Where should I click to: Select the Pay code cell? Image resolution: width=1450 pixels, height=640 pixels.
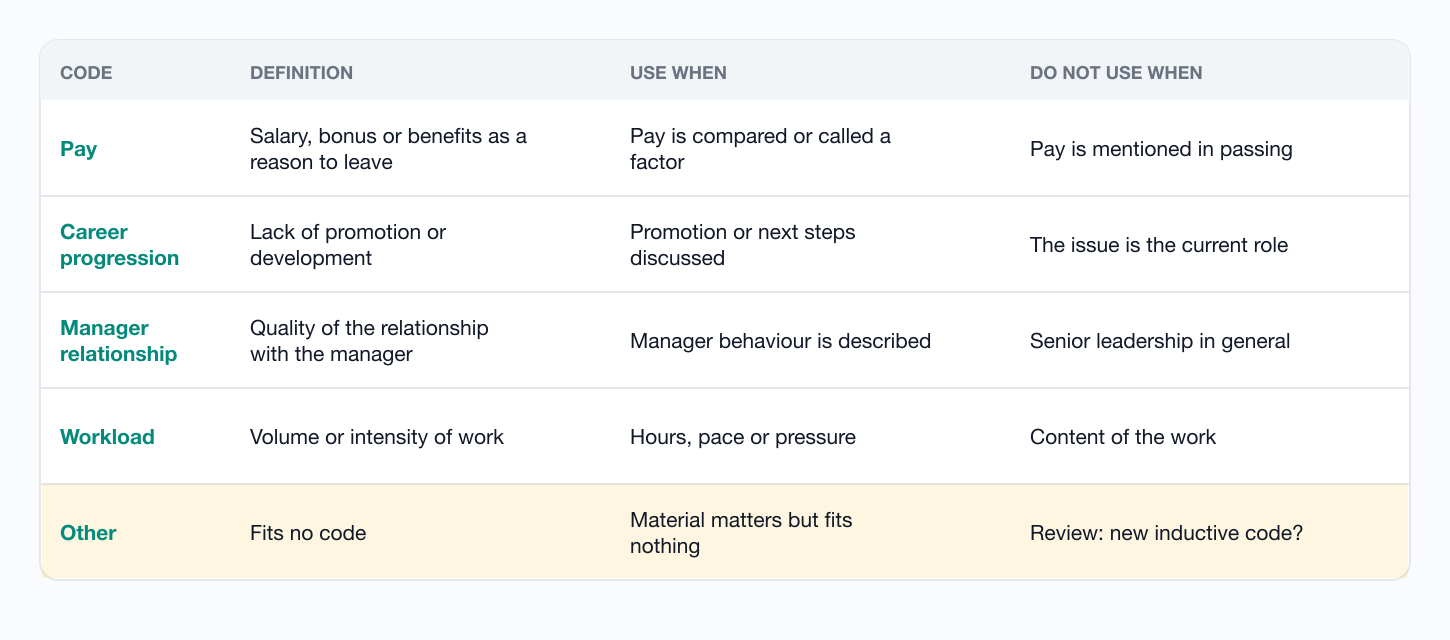click(78, 149)
